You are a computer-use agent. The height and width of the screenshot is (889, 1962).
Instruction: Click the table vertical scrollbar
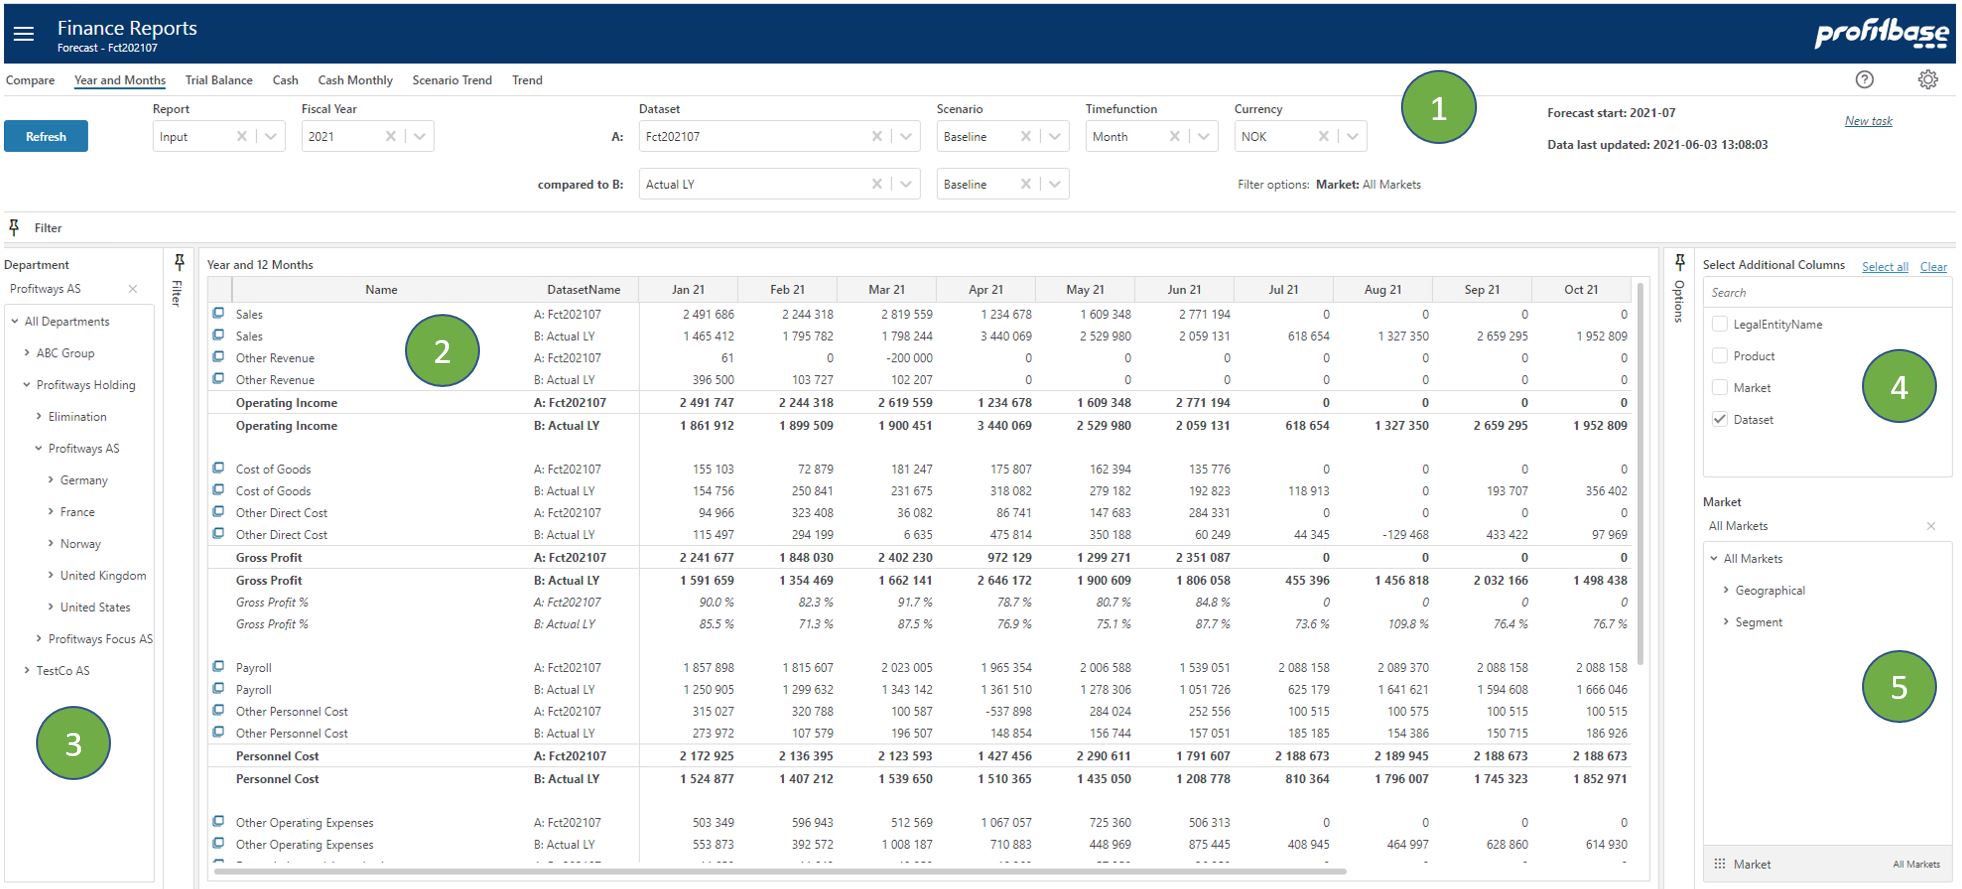tap(1640, 474)
